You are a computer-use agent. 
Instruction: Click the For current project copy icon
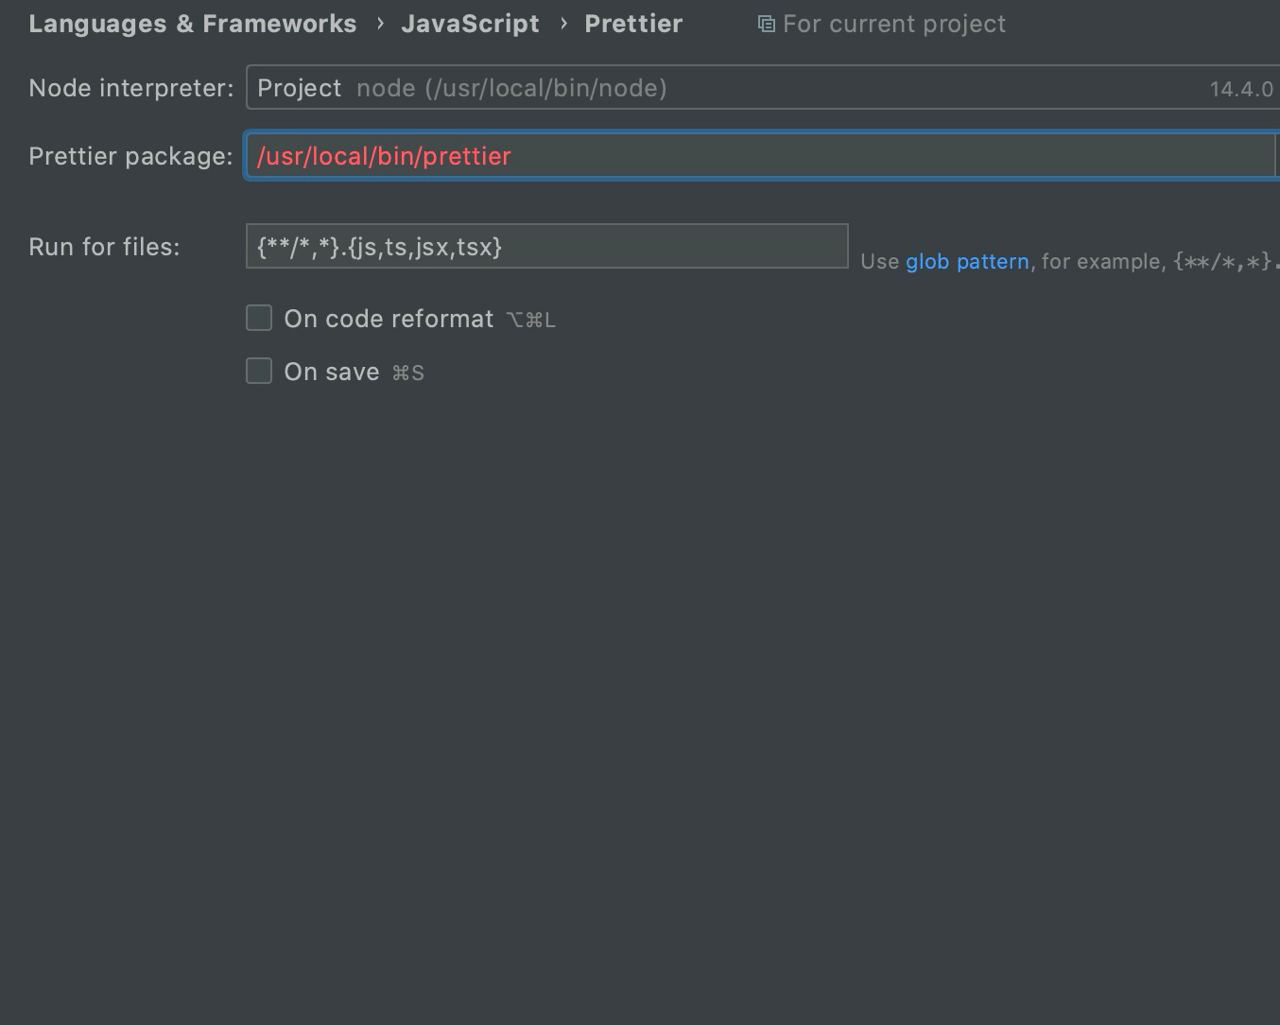766,24
